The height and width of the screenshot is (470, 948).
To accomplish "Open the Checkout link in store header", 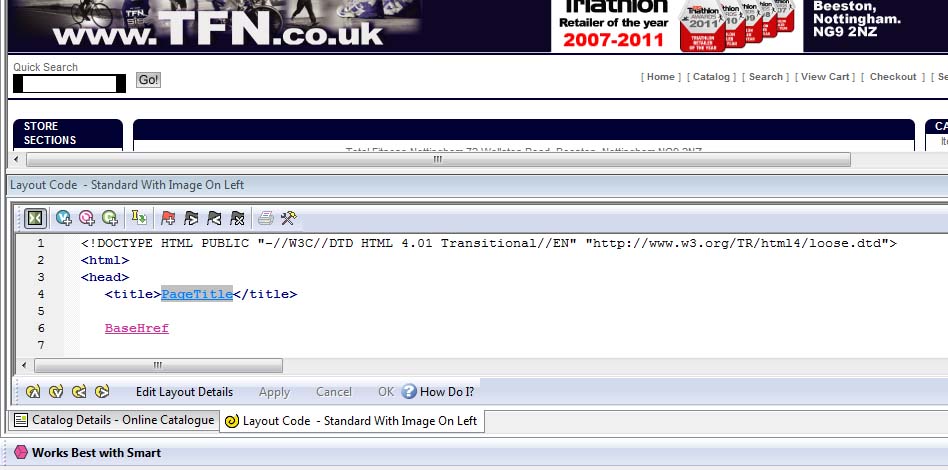I will [x=892, y=77].
